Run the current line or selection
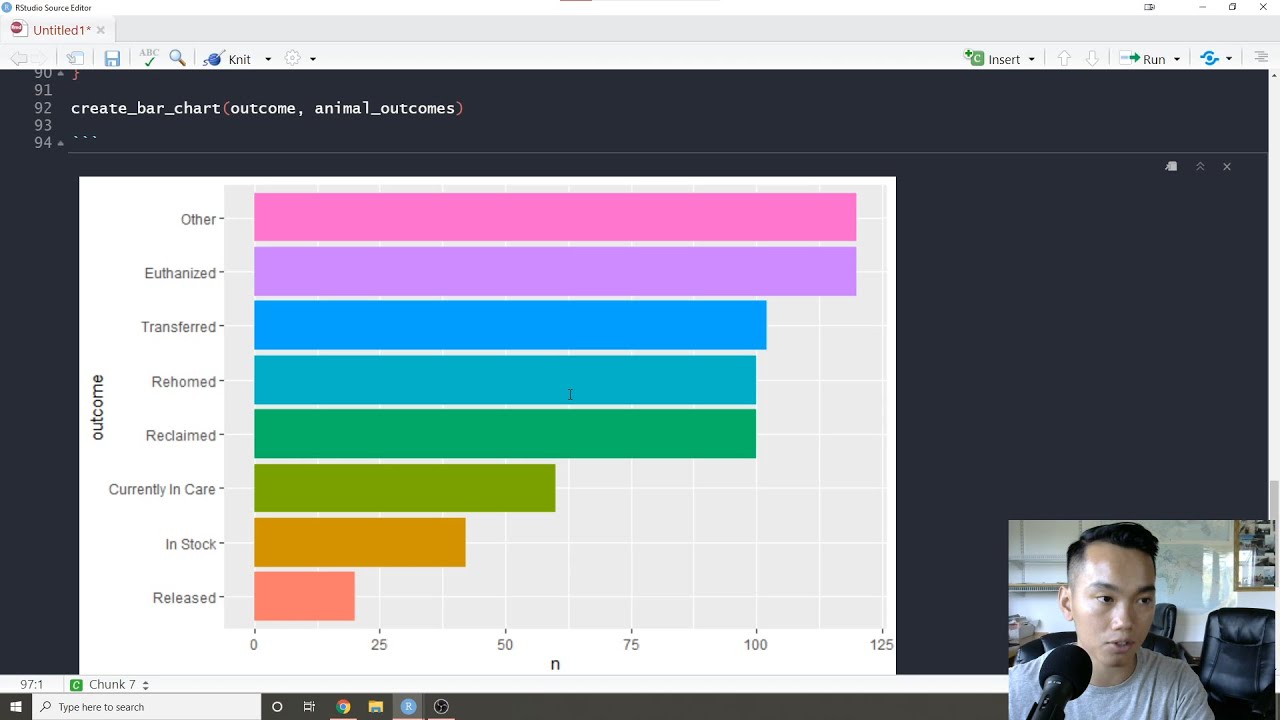The width and height of the screenshot is (1280, 720). pyautogui.click(x=1143, y=59)
